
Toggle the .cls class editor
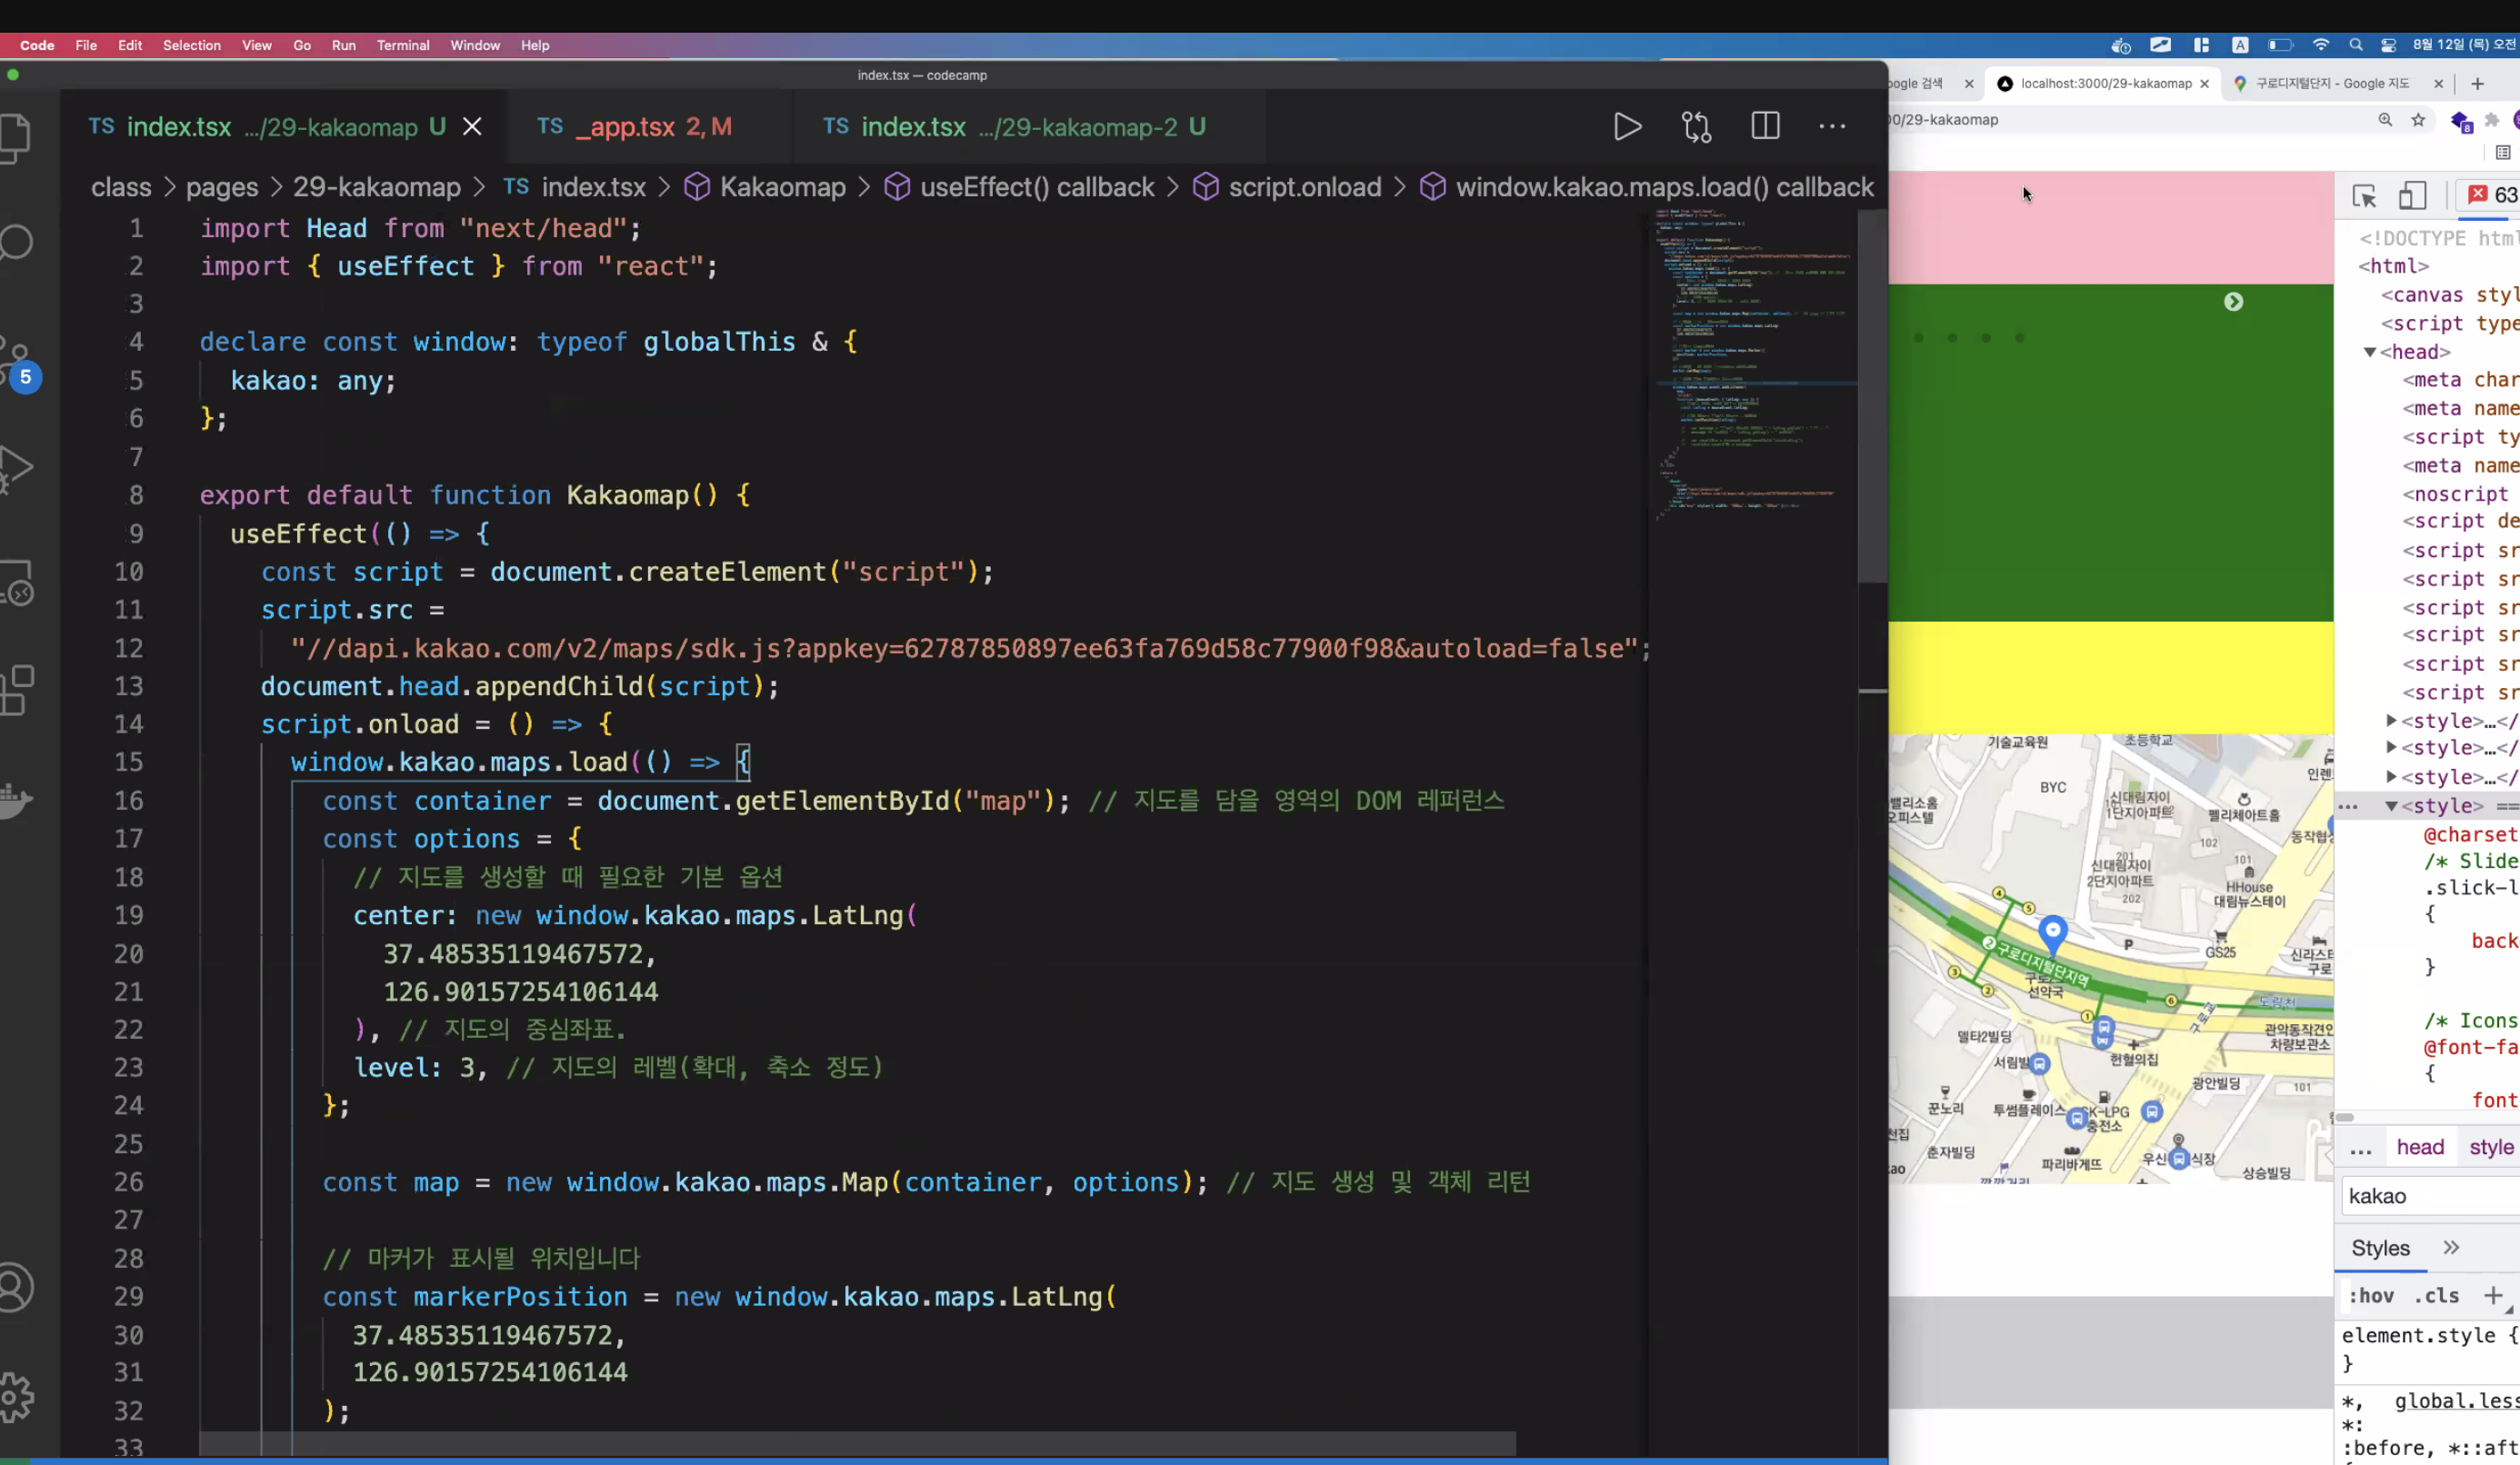(x=2436, y=1296)
